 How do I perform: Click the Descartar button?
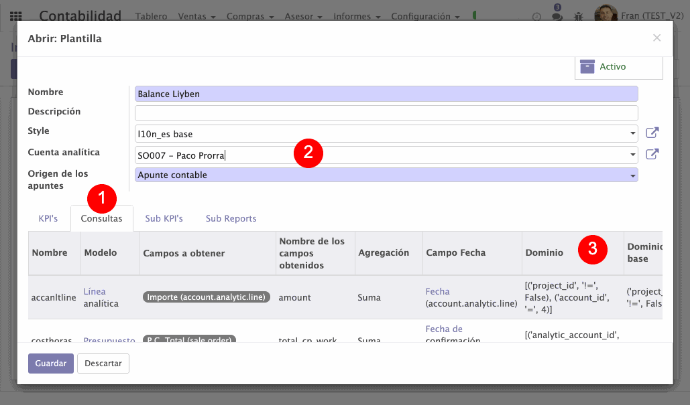point(103,363)
